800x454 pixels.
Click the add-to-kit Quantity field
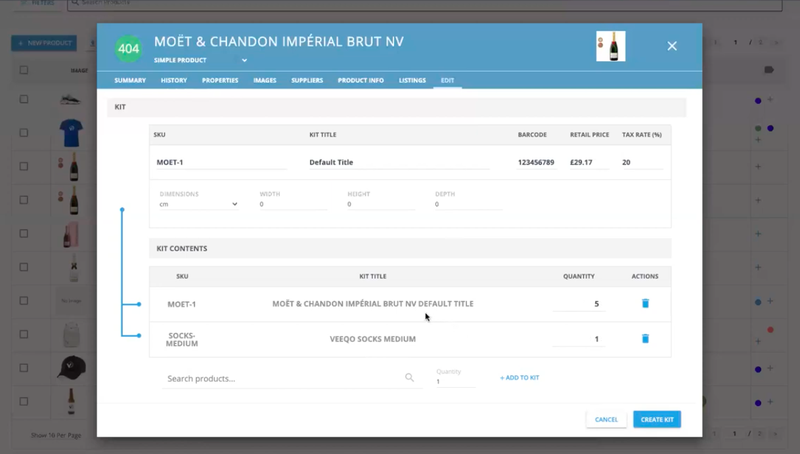pyautogui.click(x=455, y=382)
